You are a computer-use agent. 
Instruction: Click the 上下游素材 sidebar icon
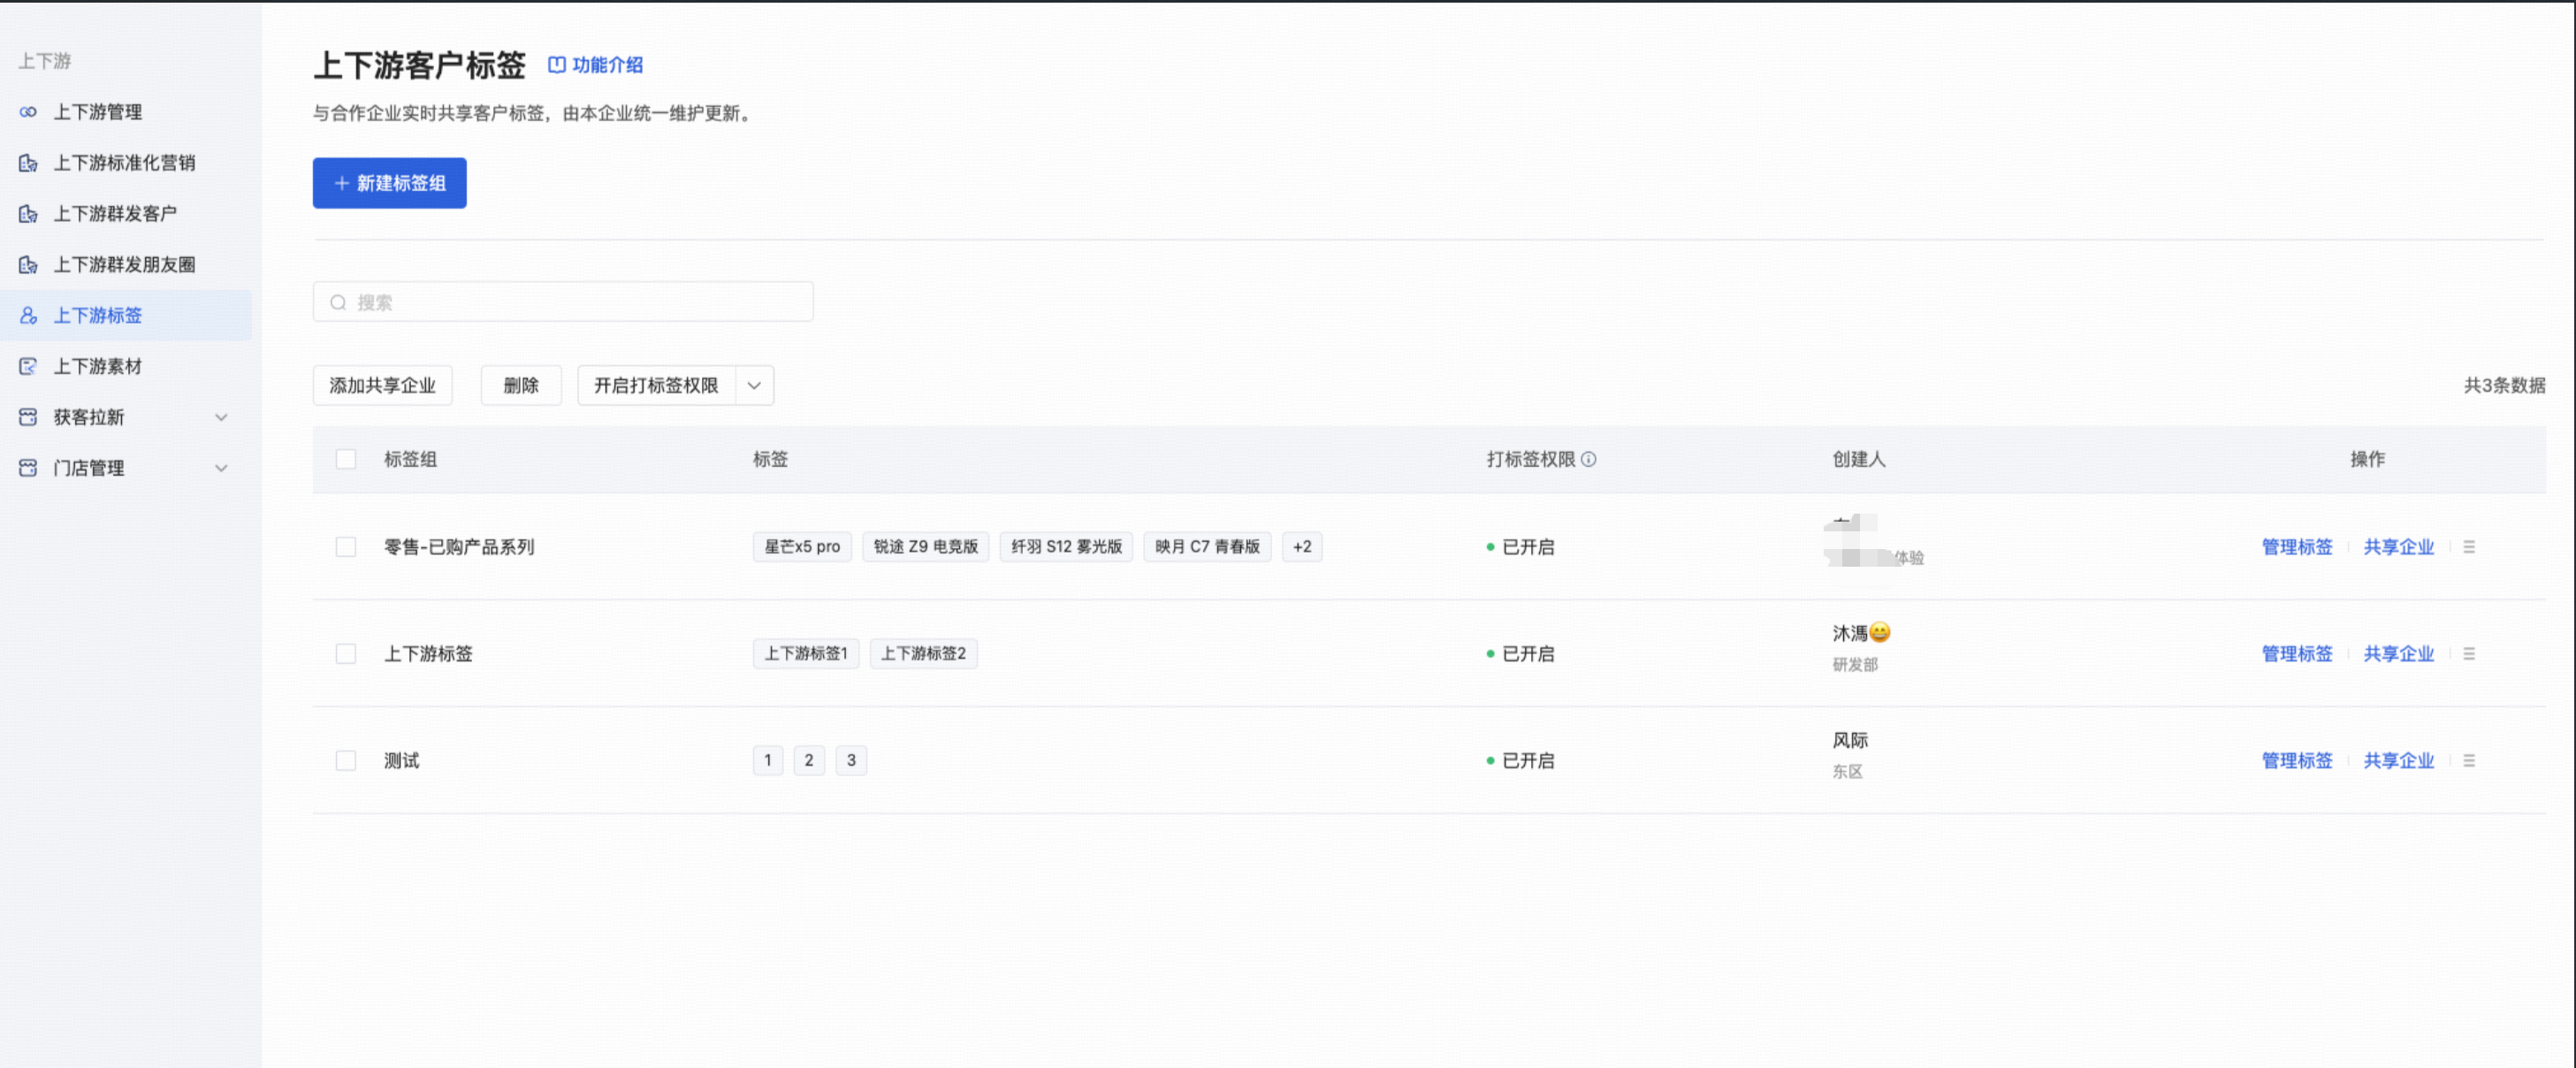pyautogui.click(x=28, y=367)
